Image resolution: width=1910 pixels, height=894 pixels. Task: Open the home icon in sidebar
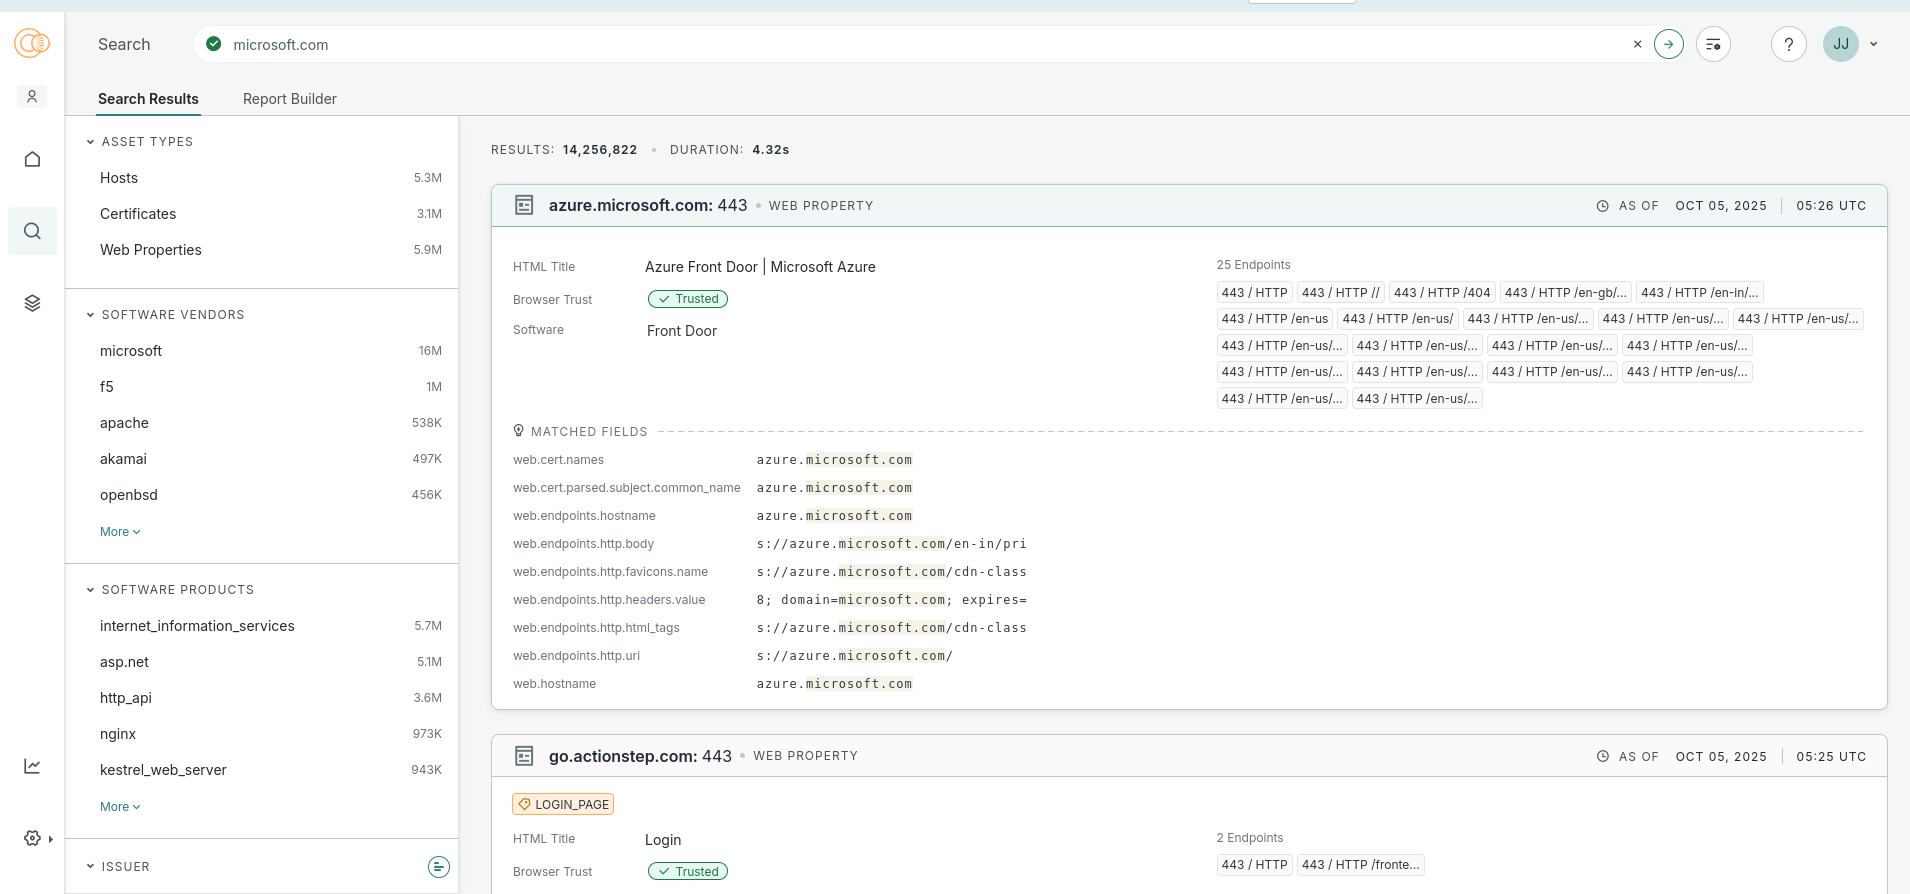[32, 159]
